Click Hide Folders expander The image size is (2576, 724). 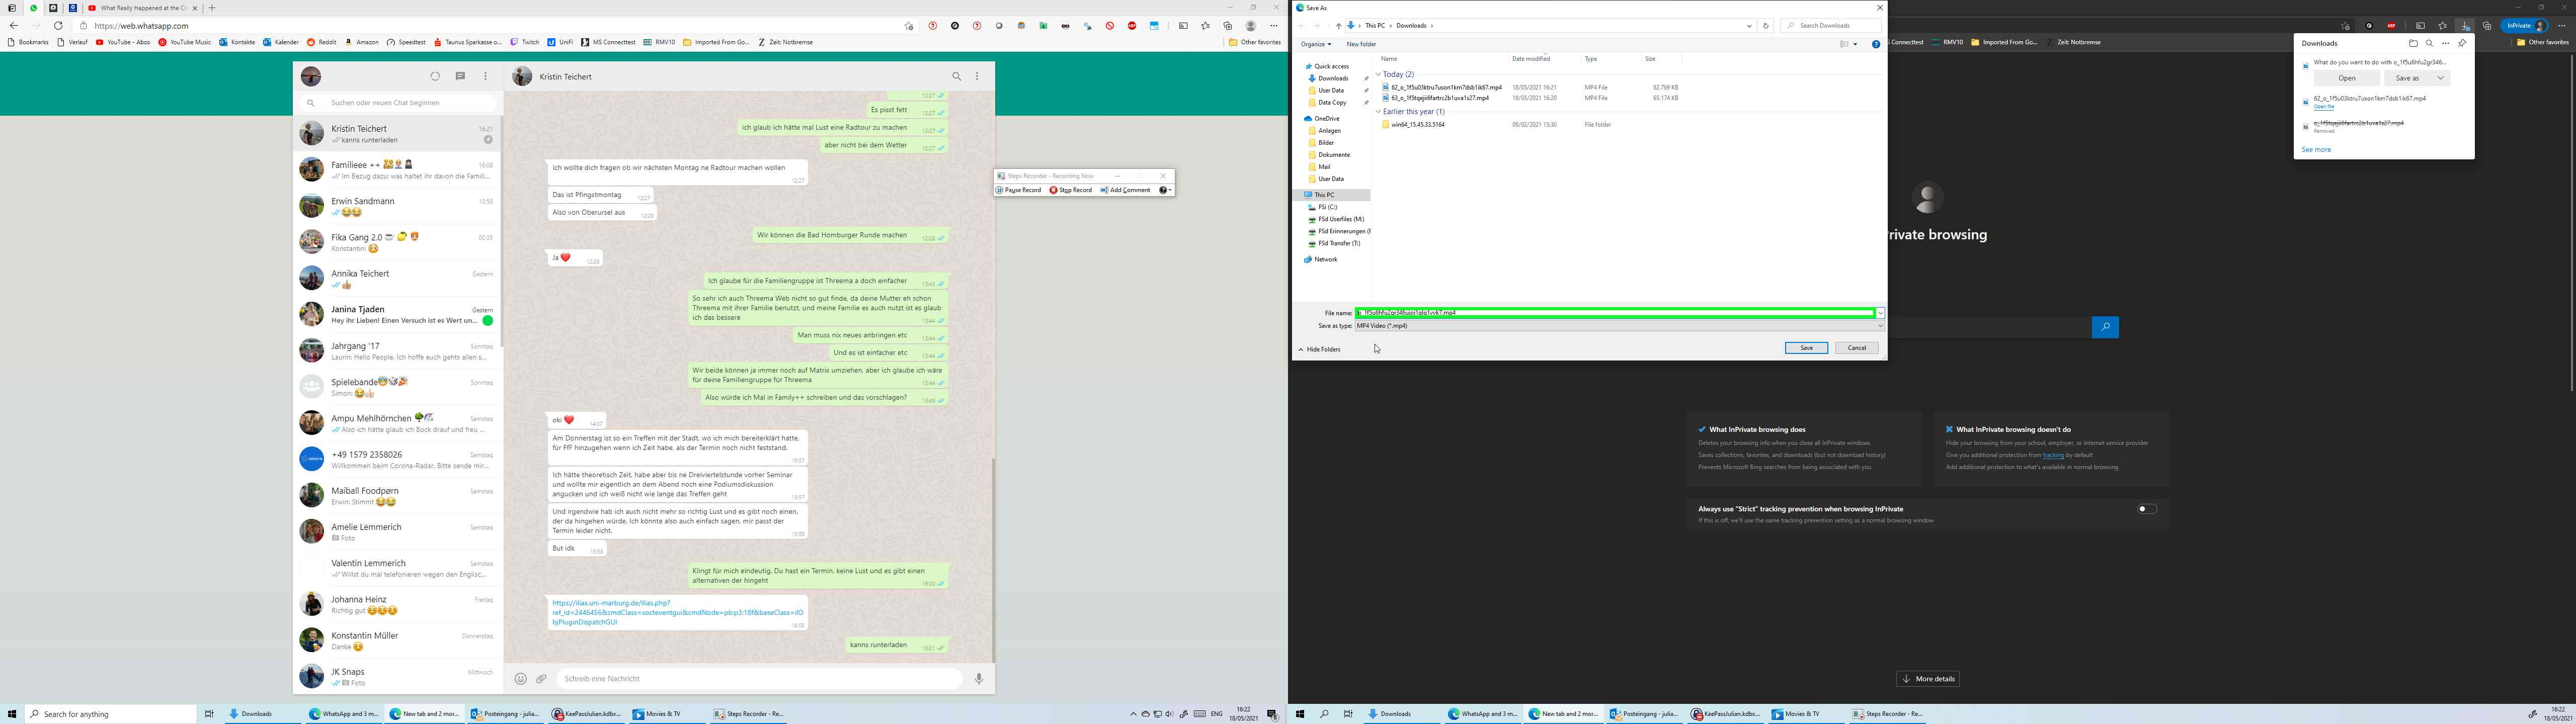(x=1319, y=349)
